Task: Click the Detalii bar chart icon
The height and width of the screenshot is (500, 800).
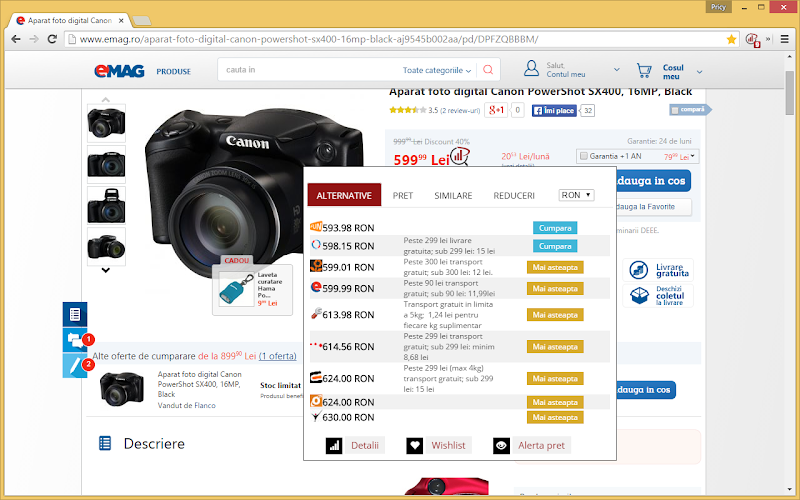Action: pos(334,445)
